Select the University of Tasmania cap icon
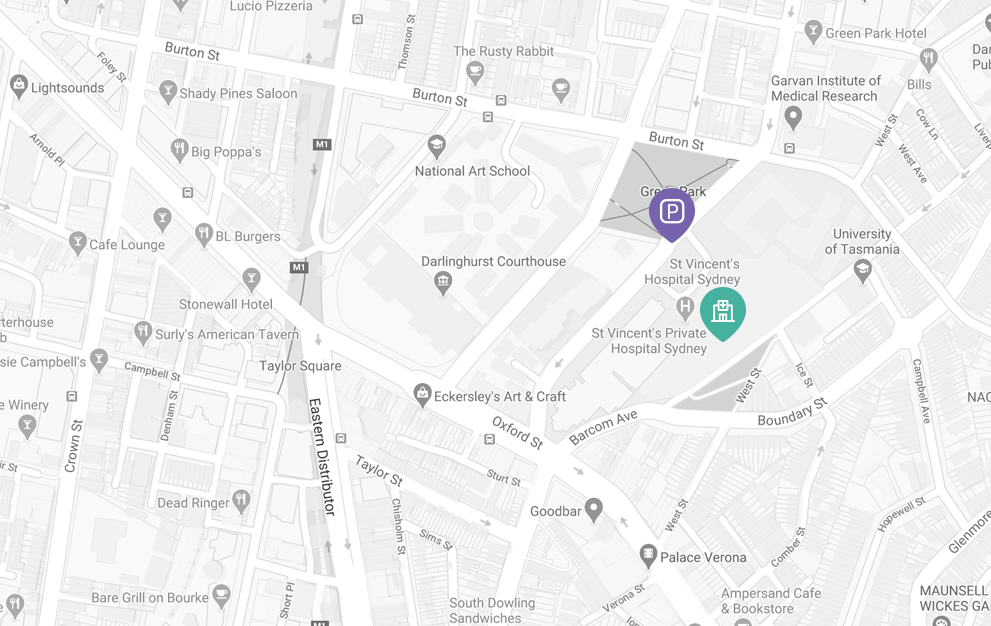991x626 pixels. coord(862,271)
